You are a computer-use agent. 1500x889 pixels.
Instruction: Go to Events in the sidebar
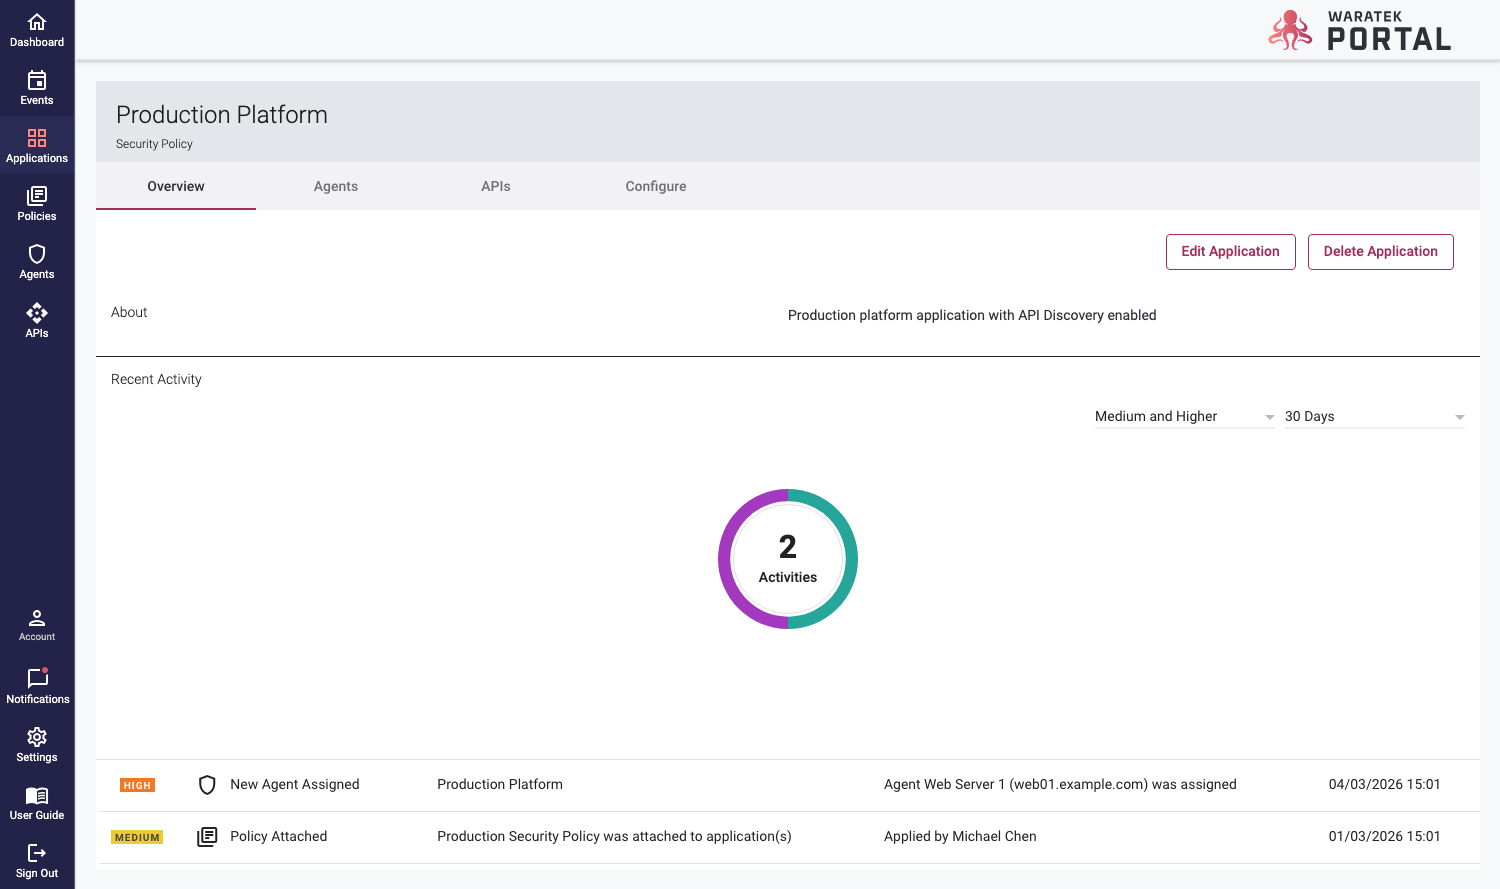pos(37,88)
